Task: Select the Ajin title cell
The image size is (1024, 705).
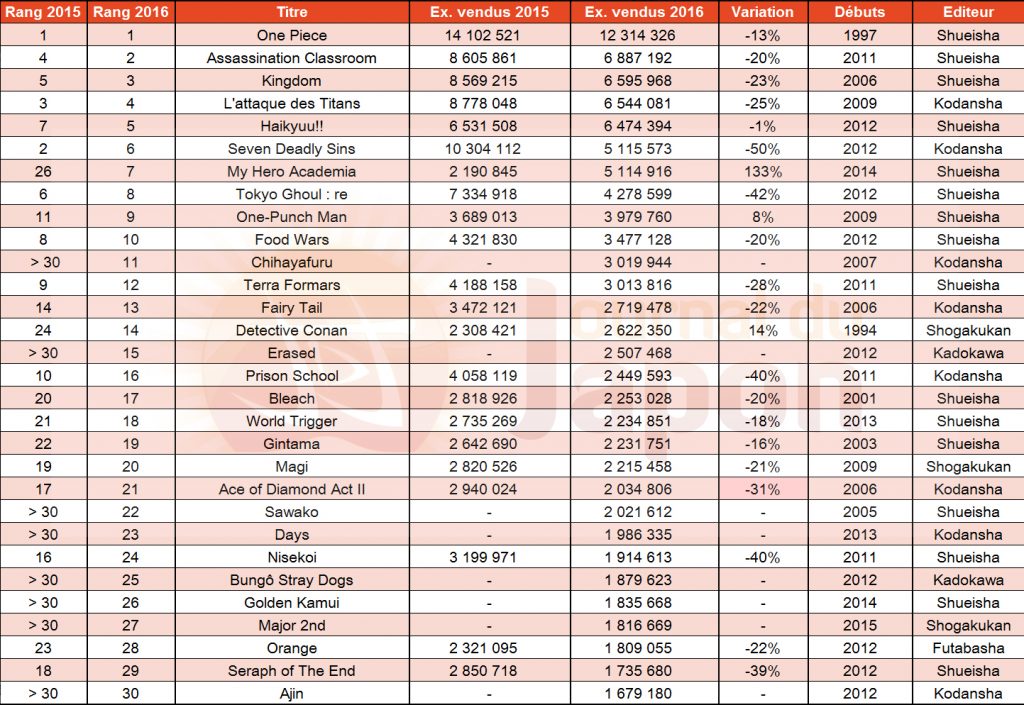Action: click(291, 693)
